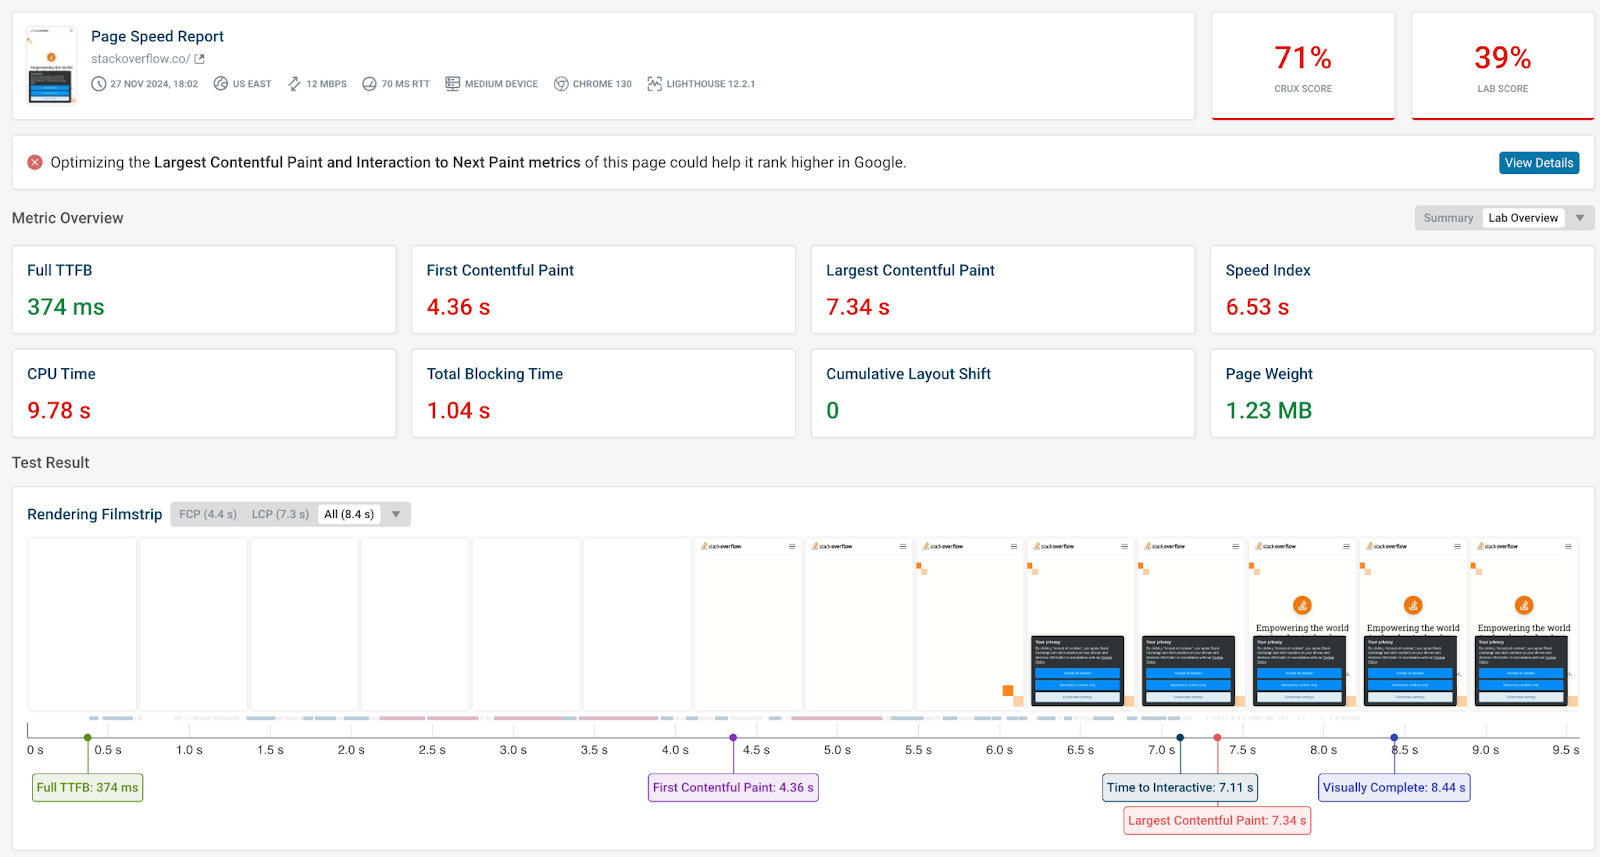Open the 71% CRUX SCORE card
This screenshot has height=857, width=1600.
1303,66
